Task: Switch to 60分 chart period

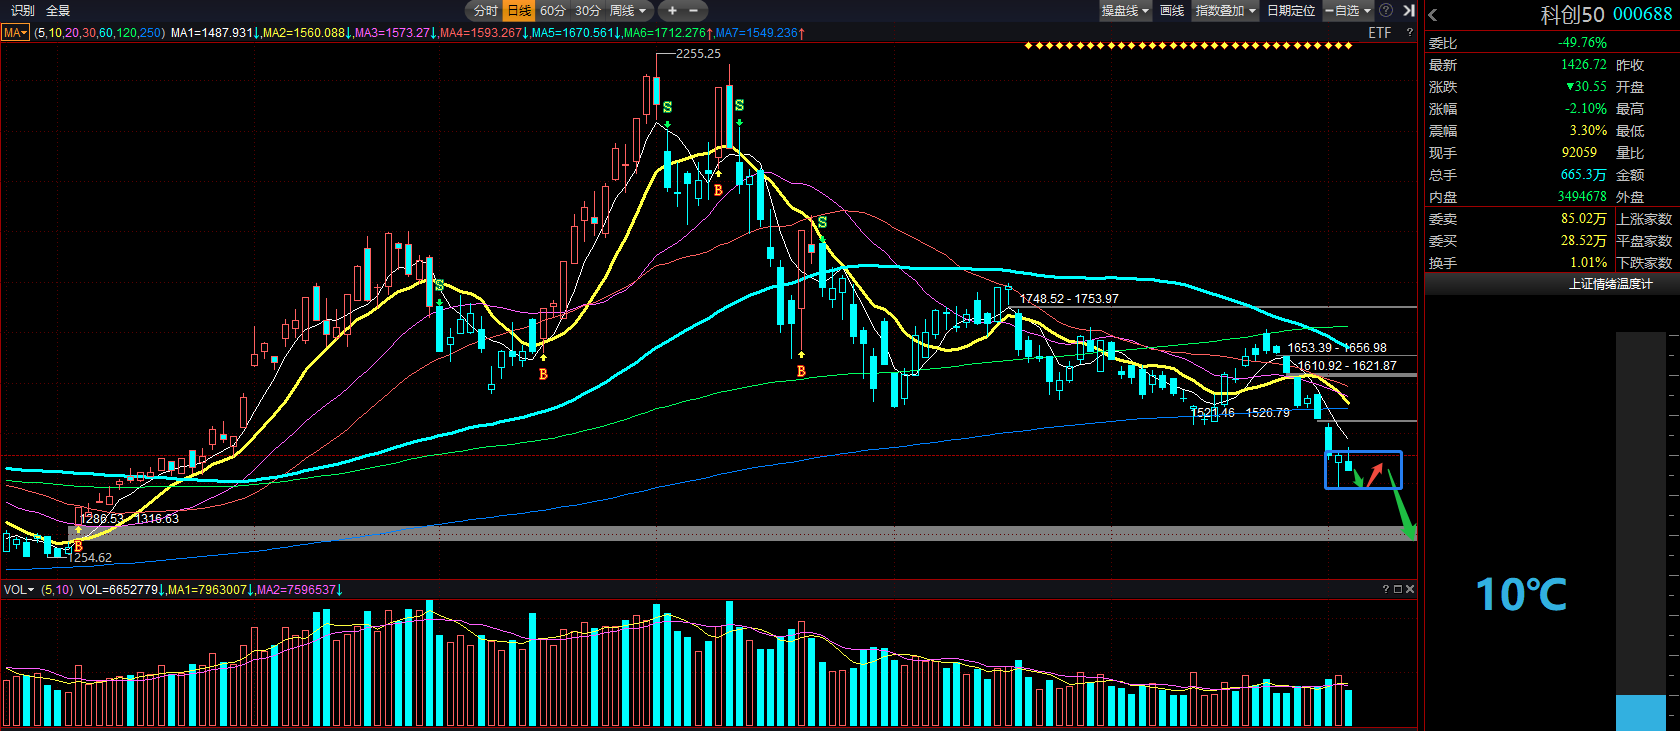Action: (553, 11)
